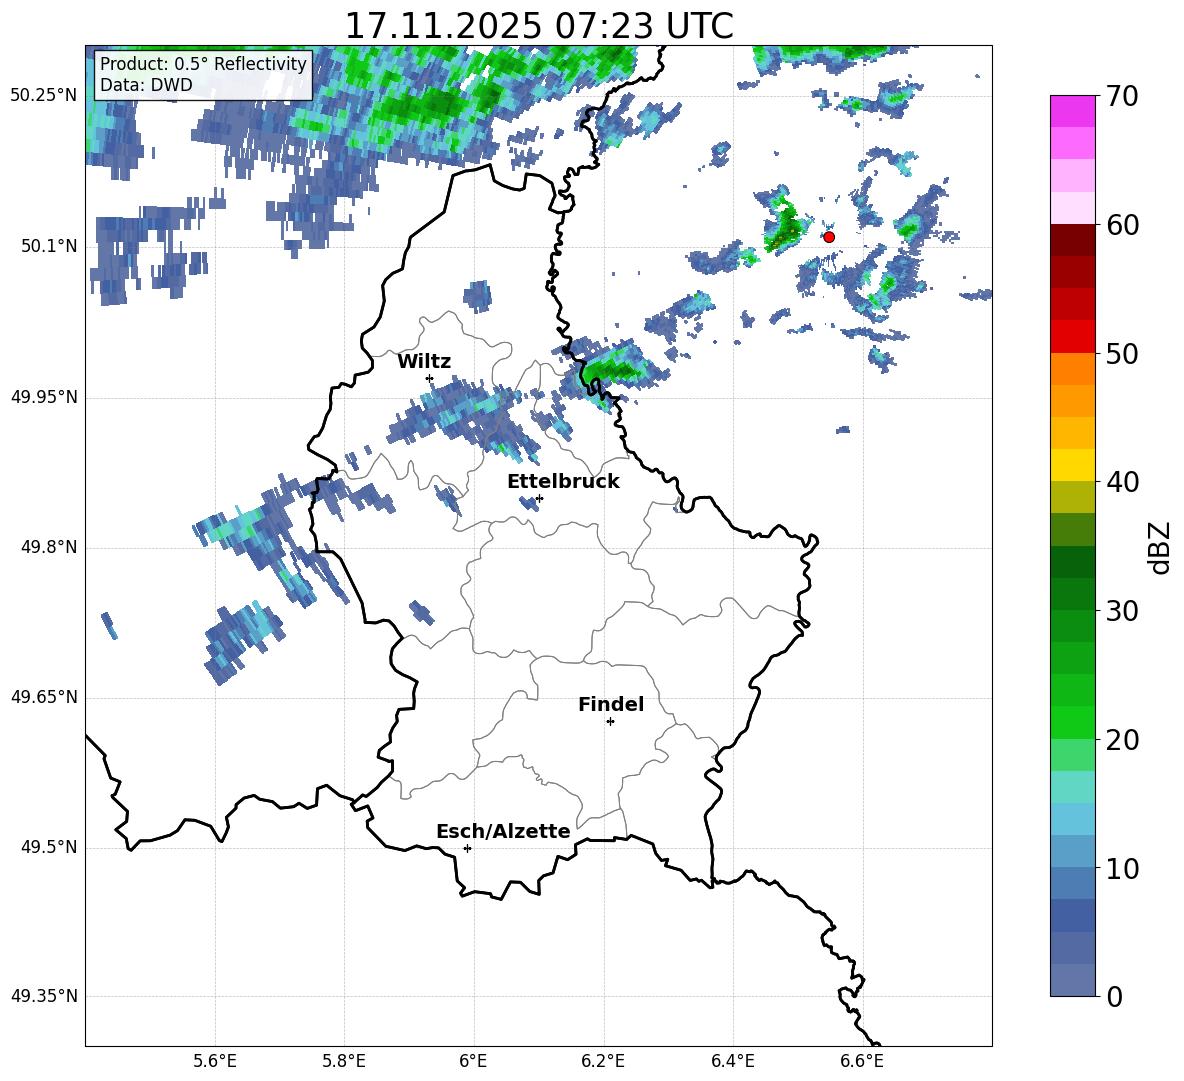
Task: Click the 49.5°N latitude label
Action: click(x=50, y=847)
